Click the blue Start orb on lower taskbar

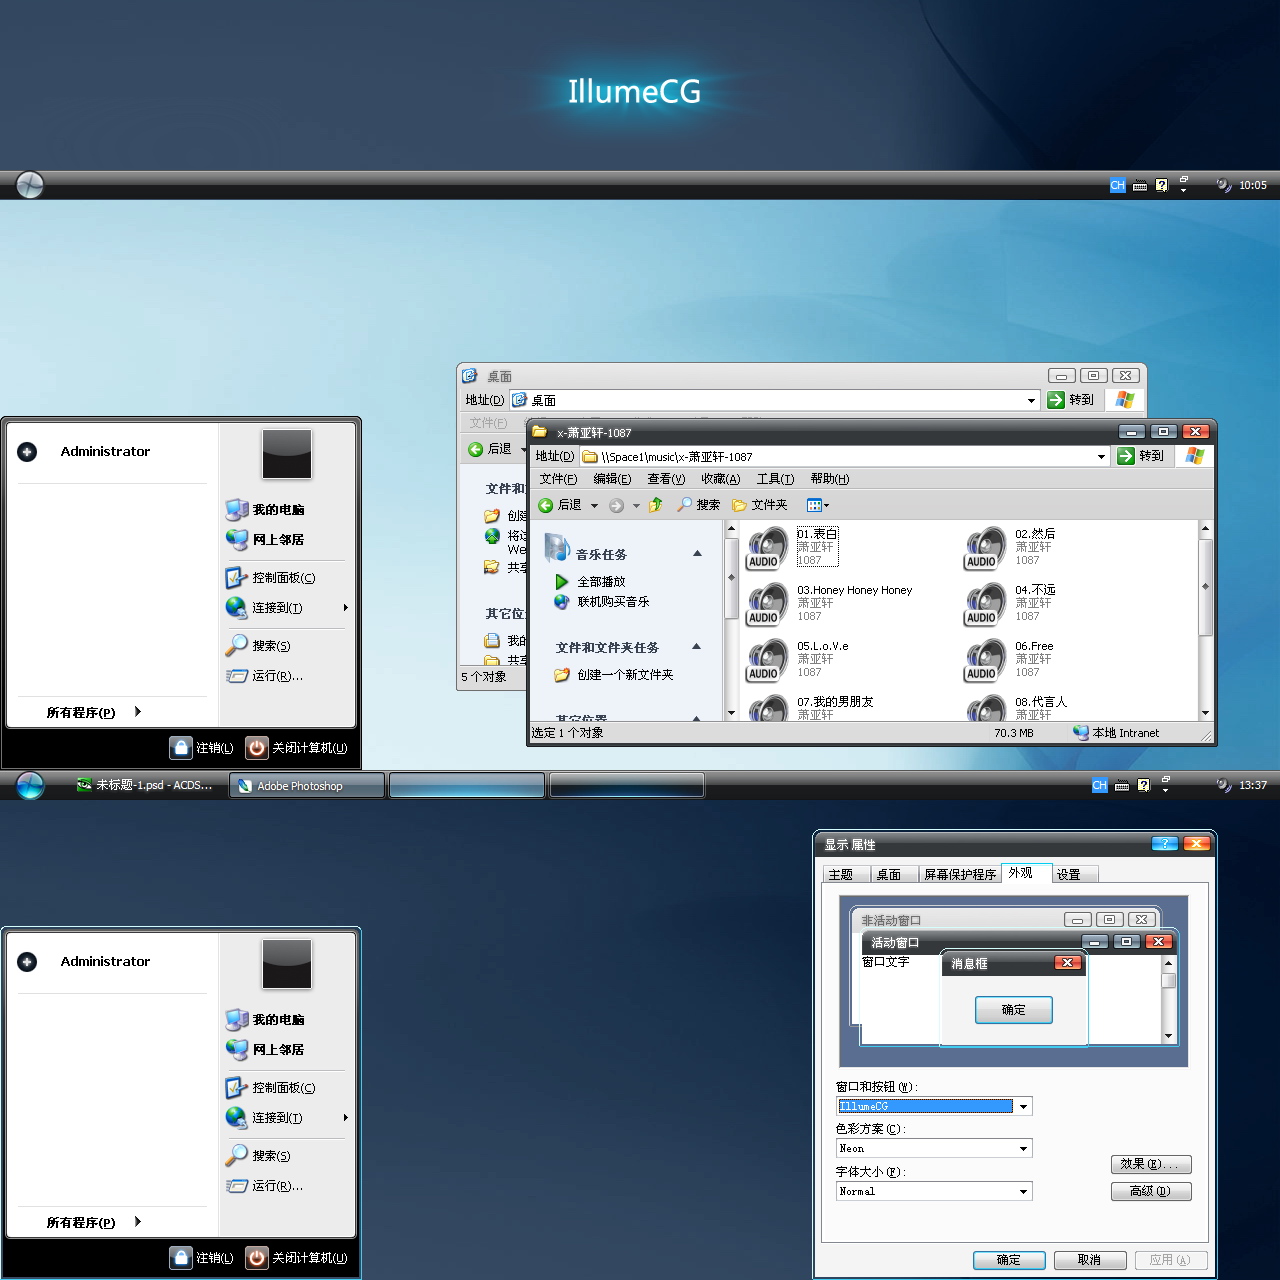point(30,786)
